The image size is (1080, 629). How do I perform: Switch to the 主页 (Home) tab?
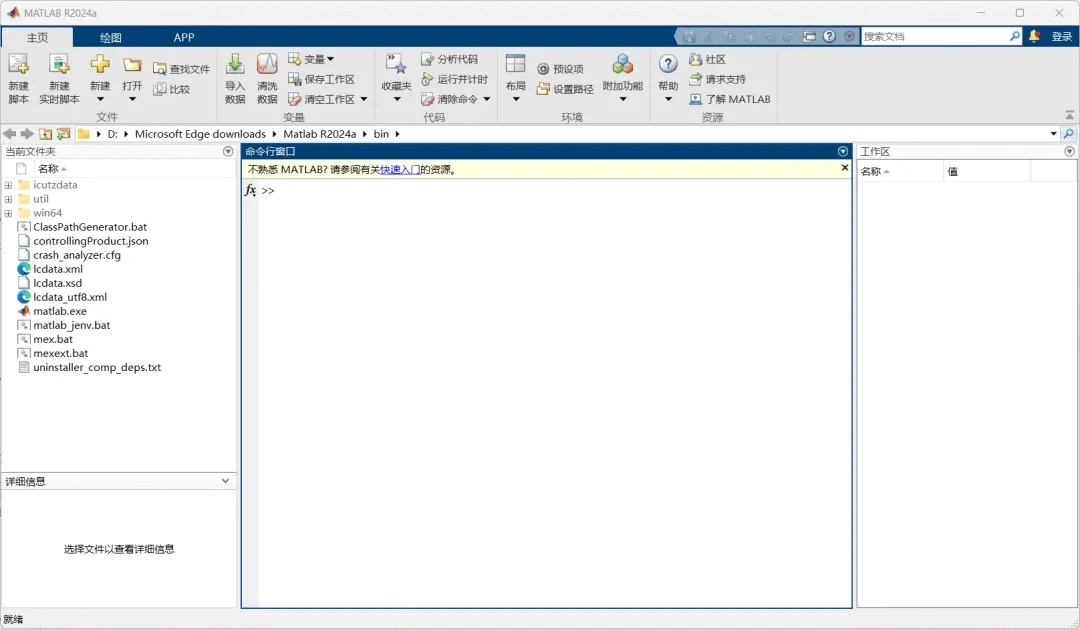click(37, 37)
